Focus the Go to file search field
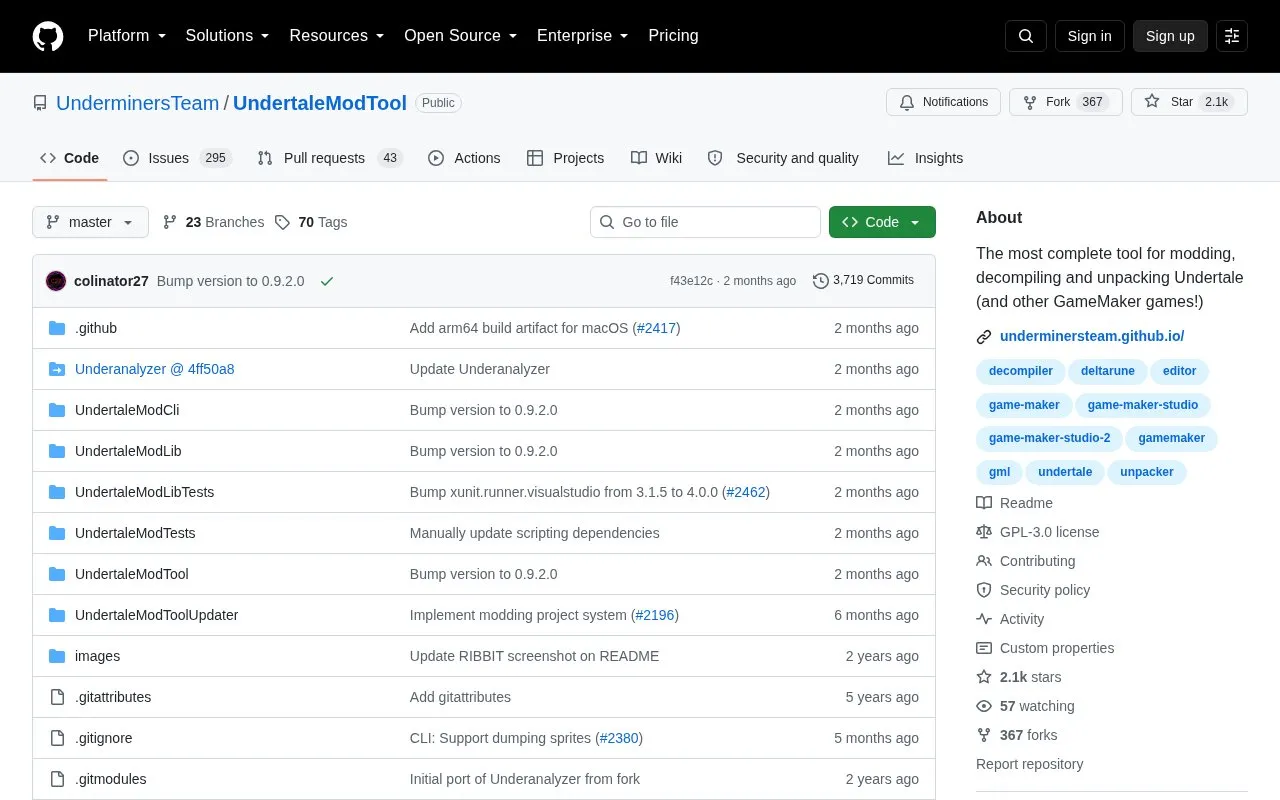Screen dimensions: 1280x800 [705, 222]
